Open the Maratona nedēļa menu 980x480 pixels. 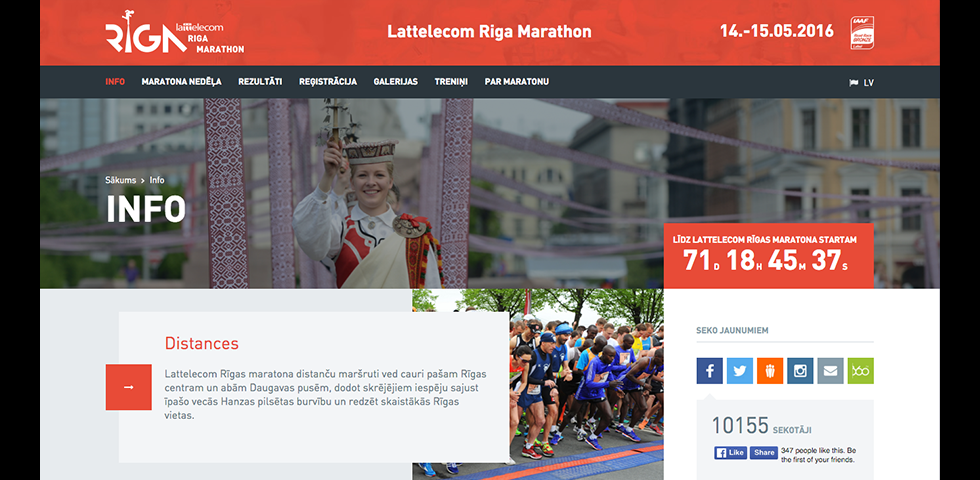point(181,82)
